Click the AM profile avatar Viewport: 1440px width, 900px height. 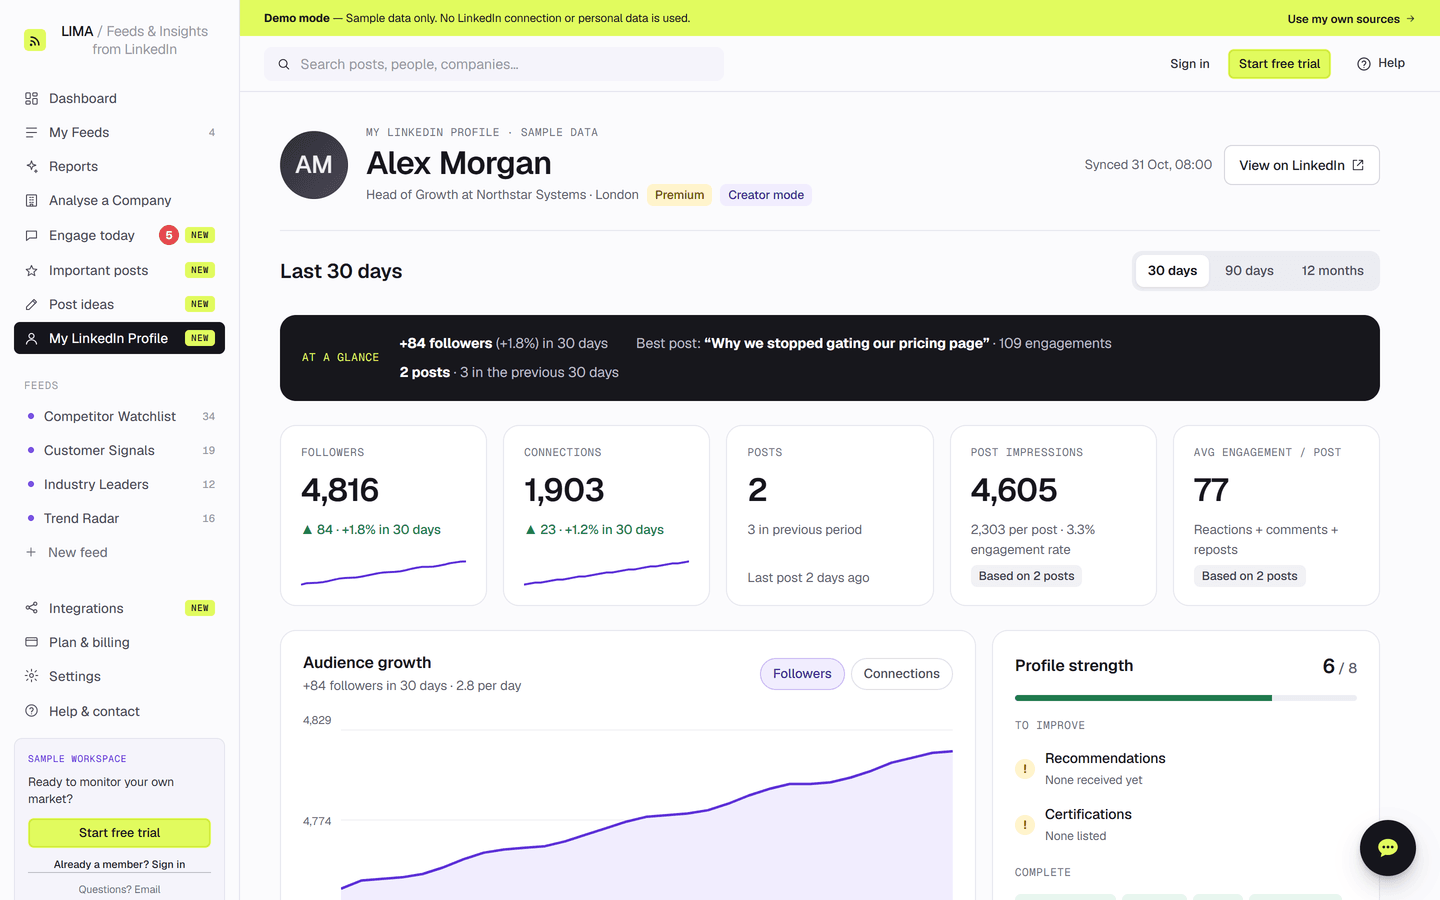314,165
